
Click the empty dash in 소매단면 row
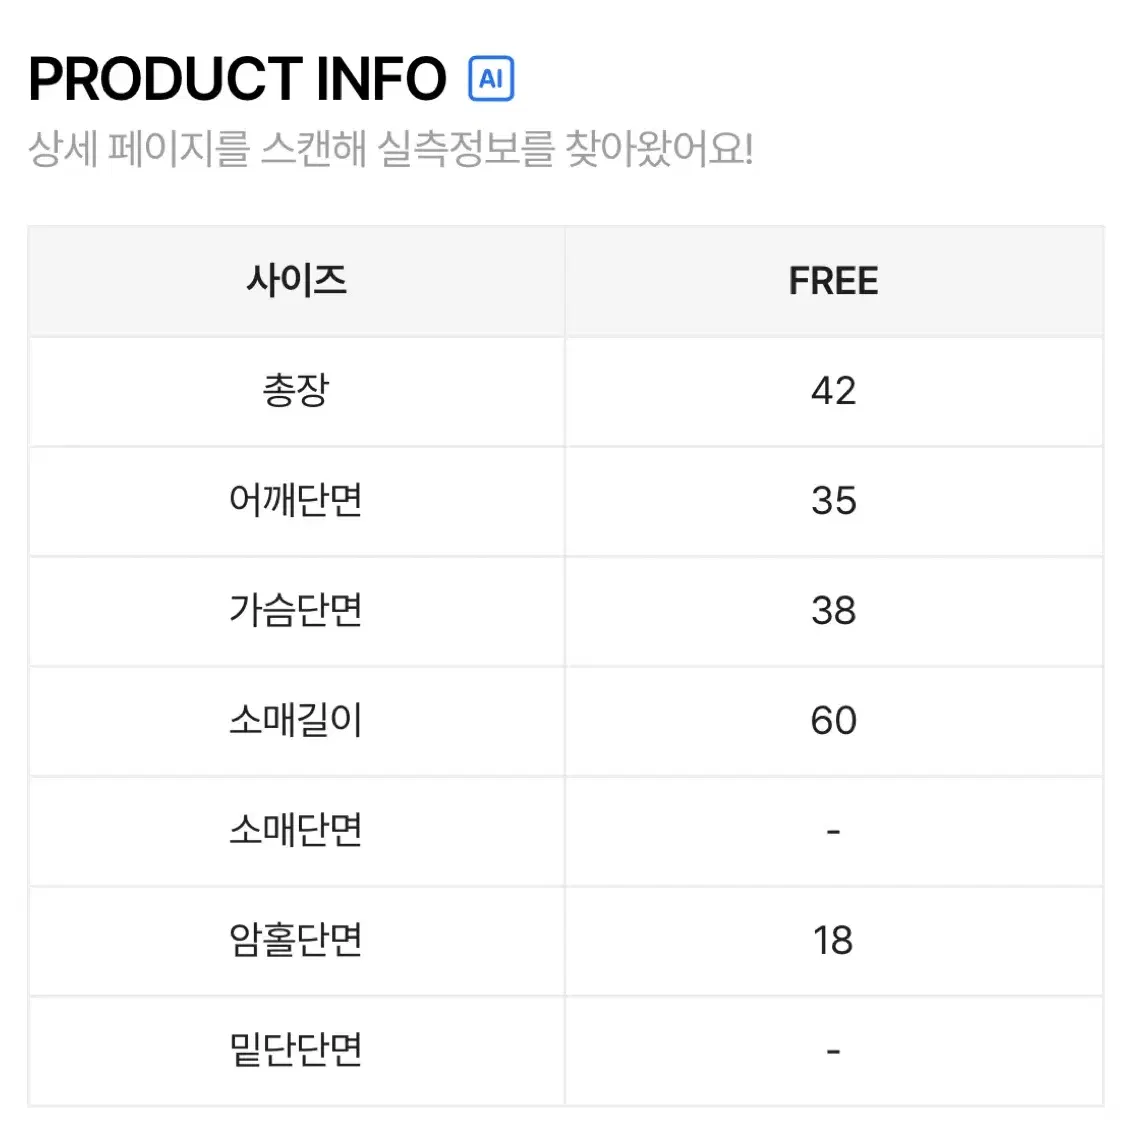tap(833, 832)
